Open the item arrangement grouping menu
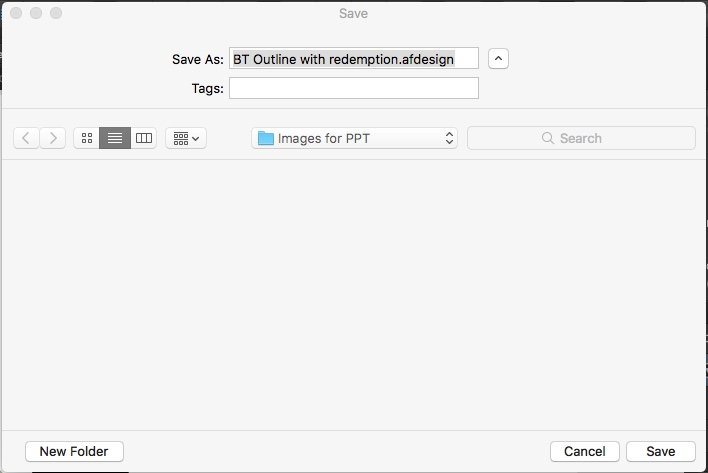708x473 pixels. click(186, 138)
